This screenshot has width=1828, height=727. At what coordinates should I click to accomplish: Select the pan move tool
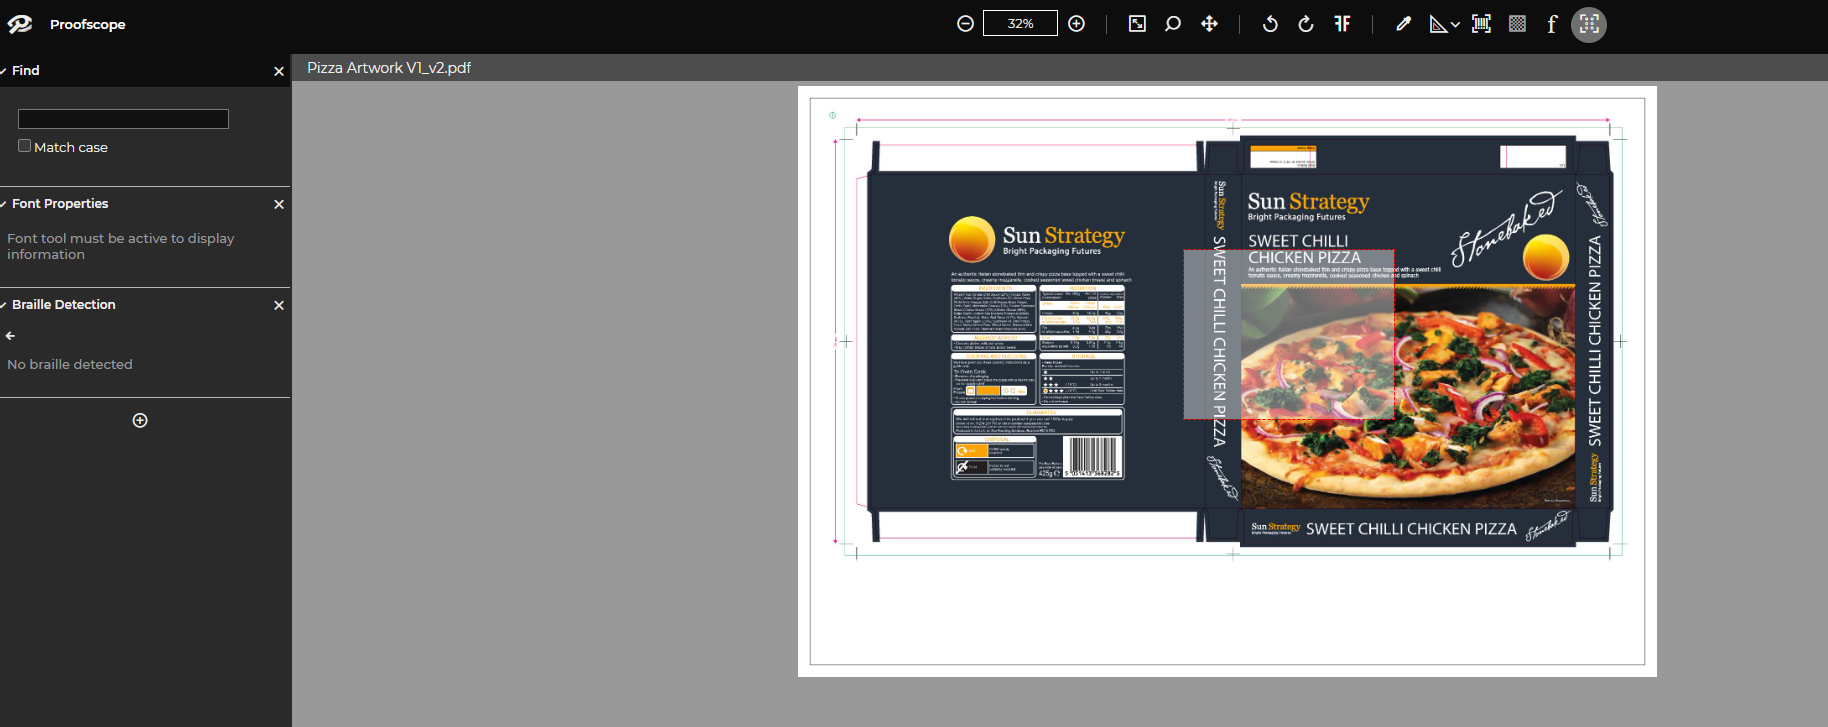[1210, 24]
